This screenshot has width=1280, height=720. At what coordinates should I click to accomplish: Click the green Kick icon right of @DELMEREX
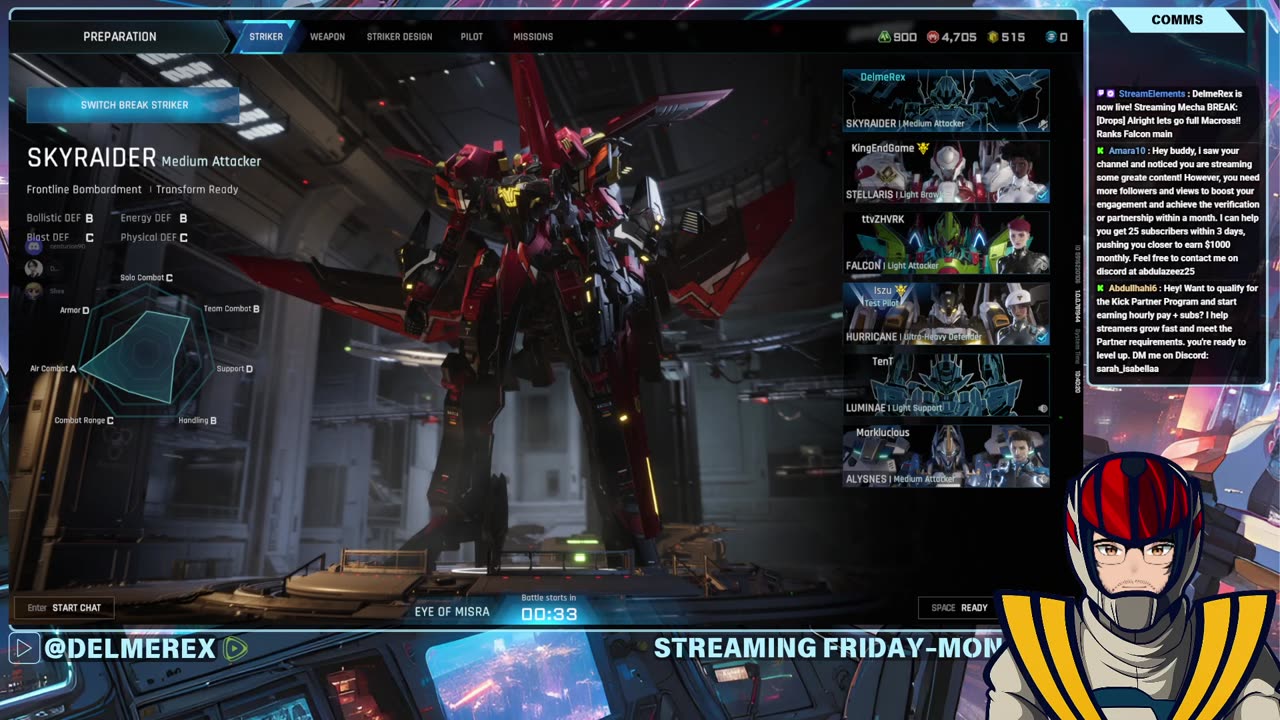point(235,648)
